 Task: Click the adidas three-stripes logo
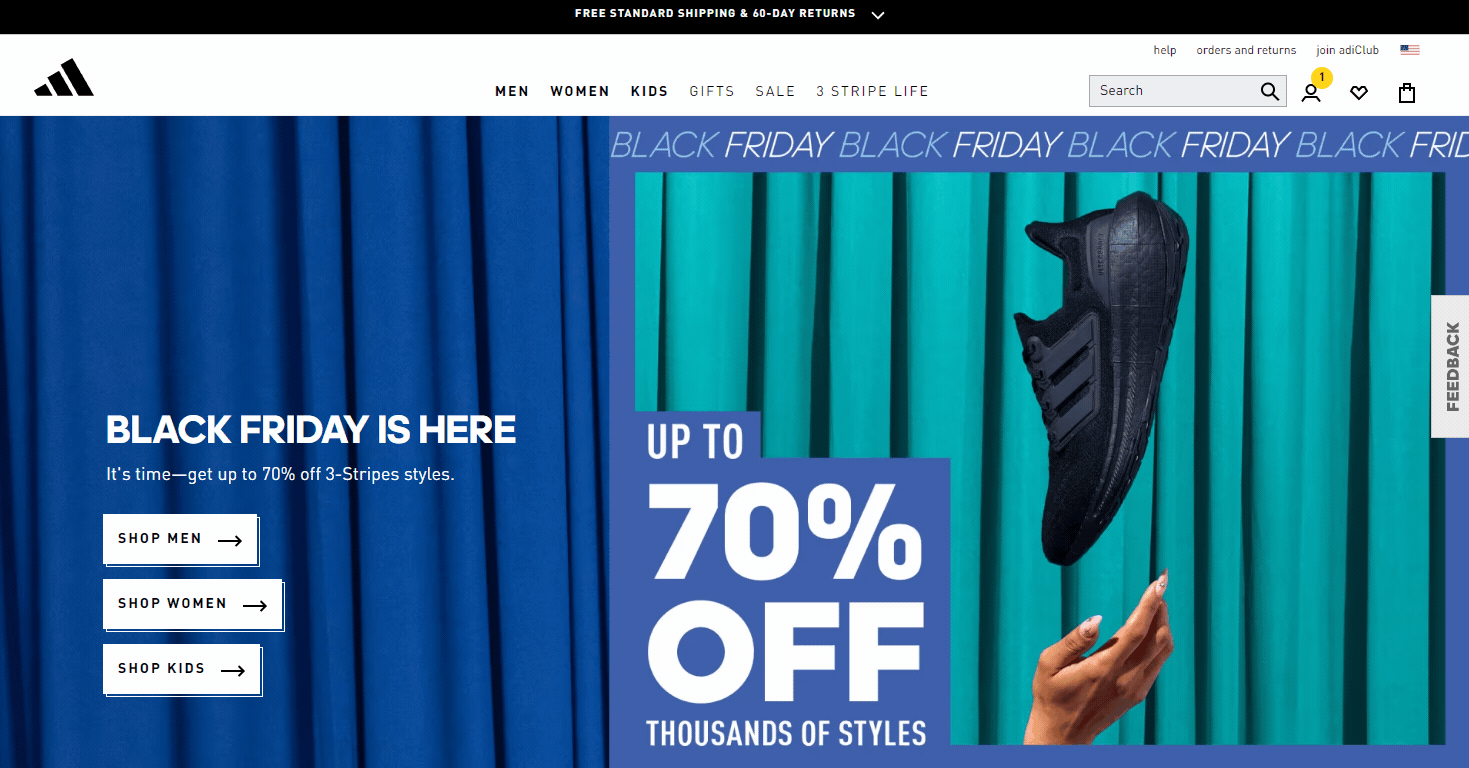pos(64,78)
